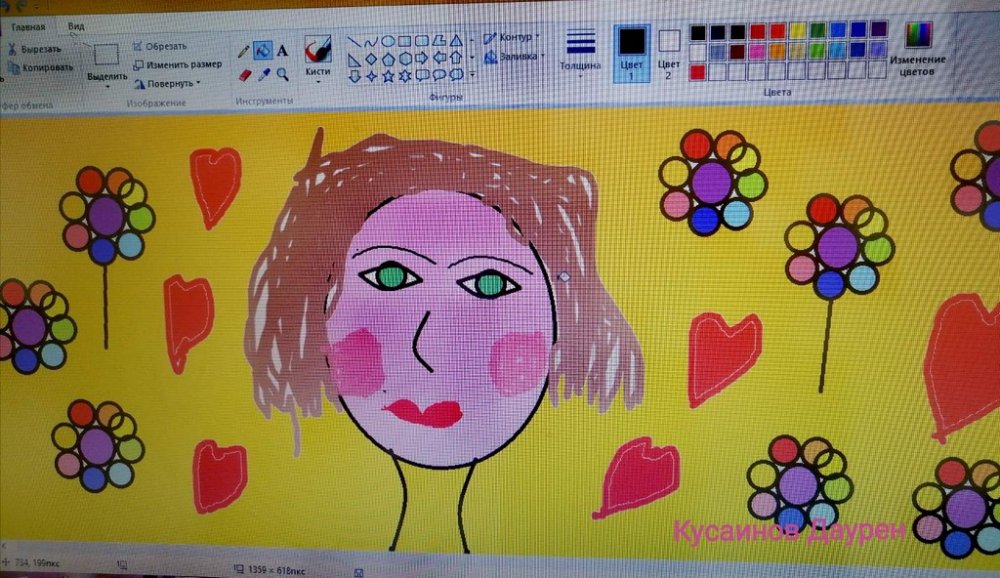Viewport: 1000px width, 578px height.
Task: Select the Magnifier tool
Action: (283, 74)
